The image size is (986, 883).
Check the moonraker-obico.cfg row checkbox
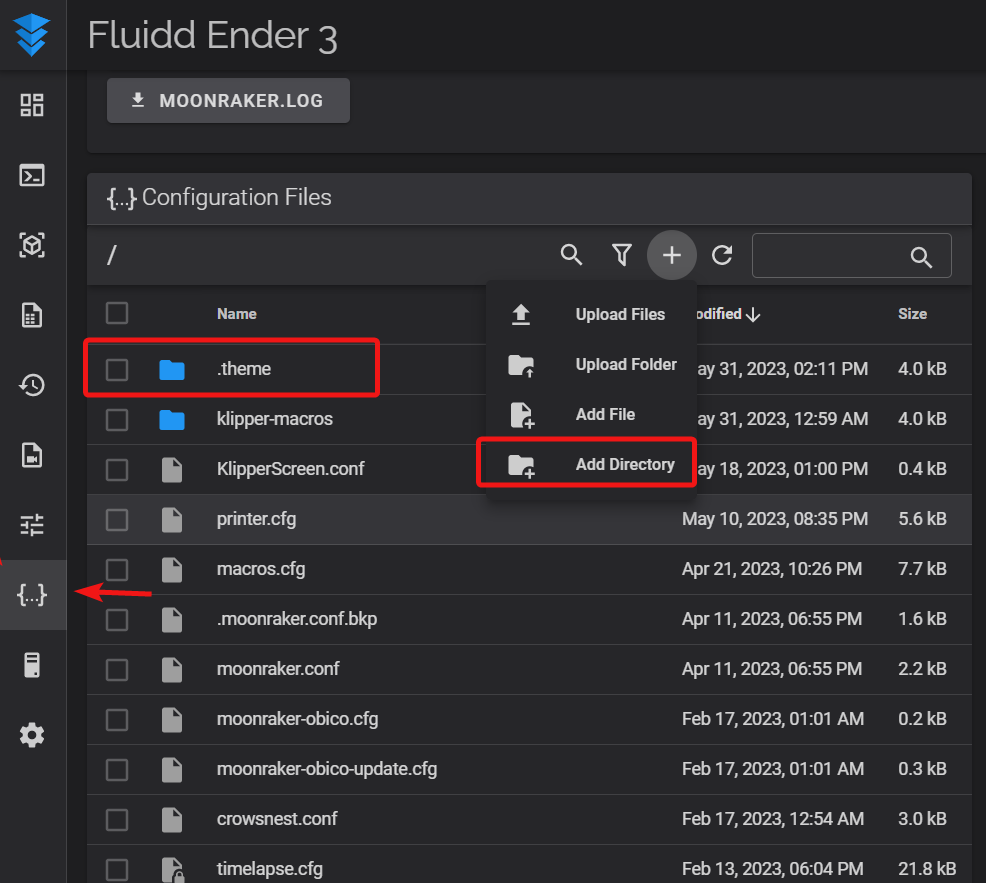pyautogui.click(x=117, y=719)
